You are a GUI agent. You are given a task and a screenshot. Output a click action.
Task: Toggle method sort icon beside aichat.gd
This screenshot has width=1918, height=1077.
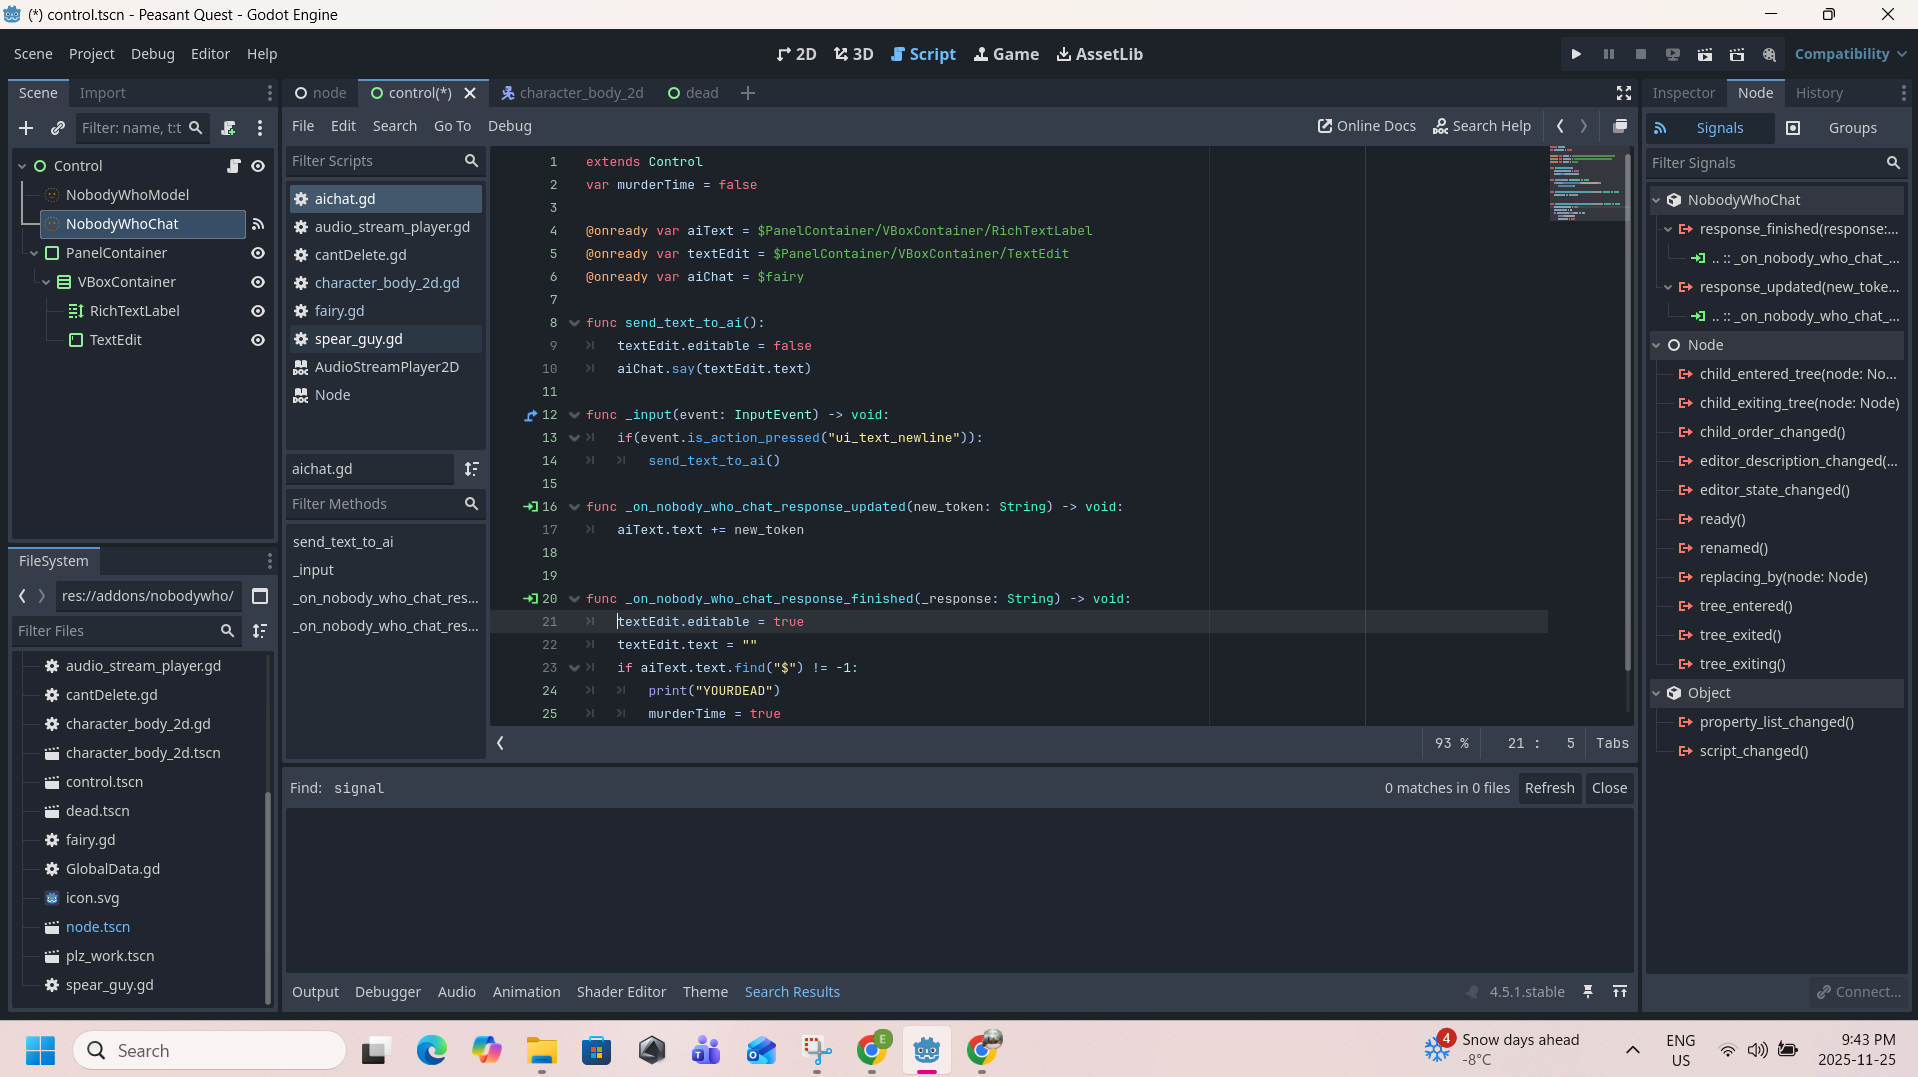tap(471, 469)
